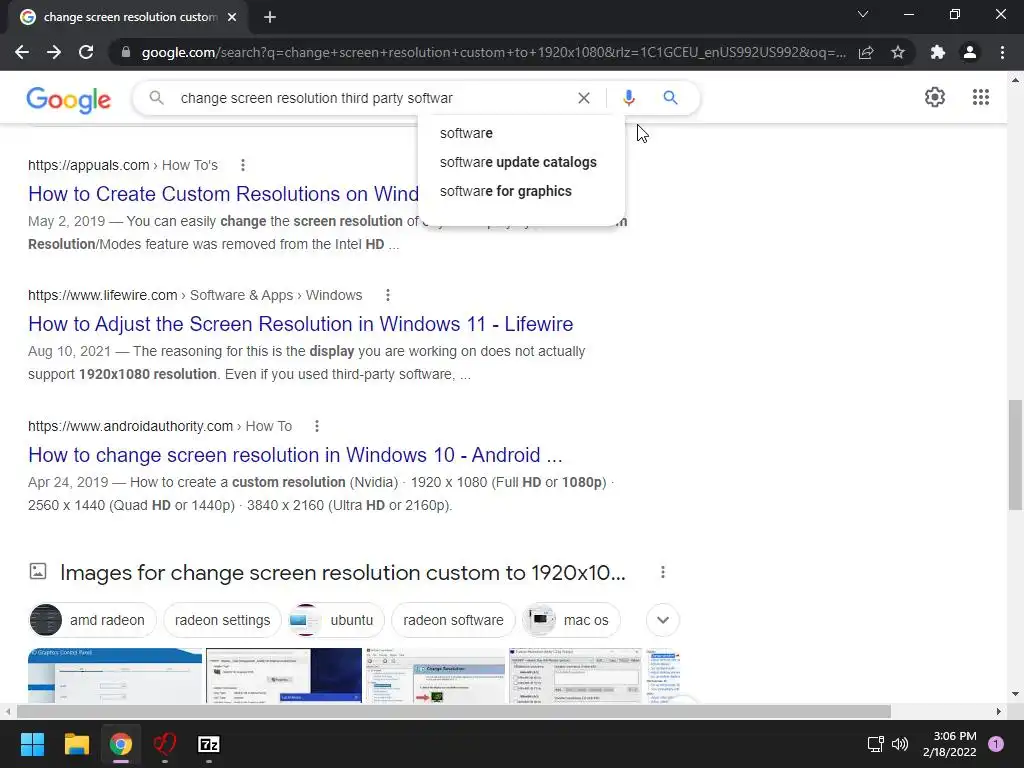Switch to Chrome in taskbar
This screenshot has width=1024, height=768.
(x=121, y=744)
